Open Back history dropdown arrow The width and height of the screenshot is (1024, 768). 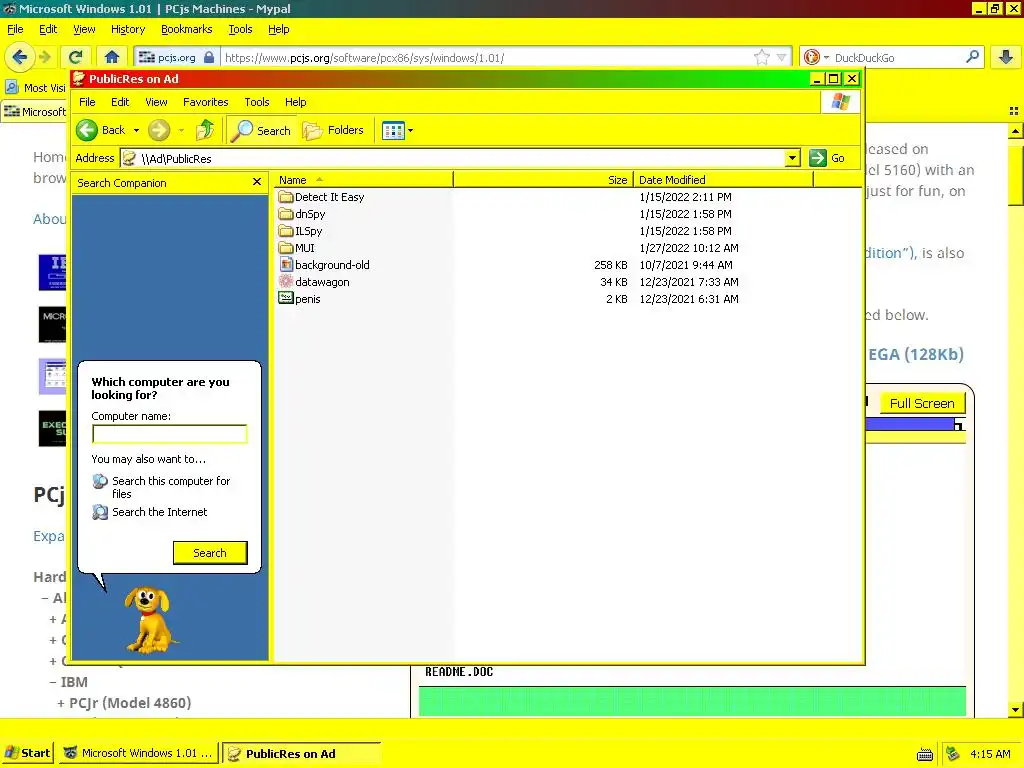coord(136,131)
